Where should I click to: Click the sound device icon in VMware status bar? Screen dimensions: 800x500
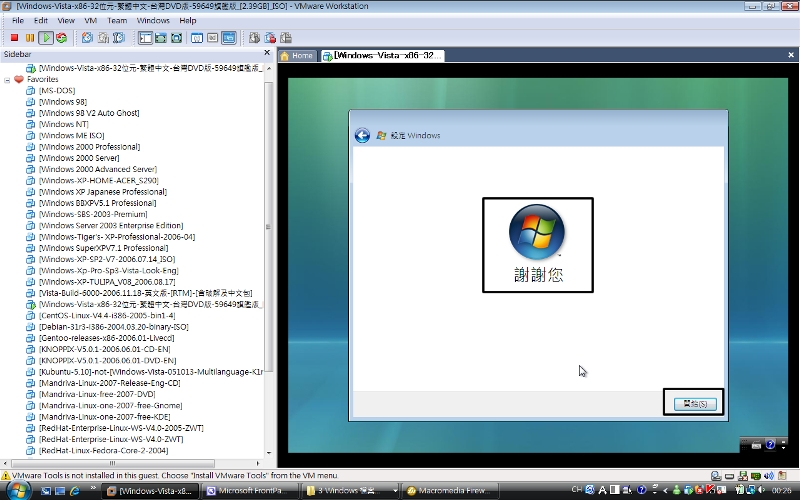click(769, 476)
